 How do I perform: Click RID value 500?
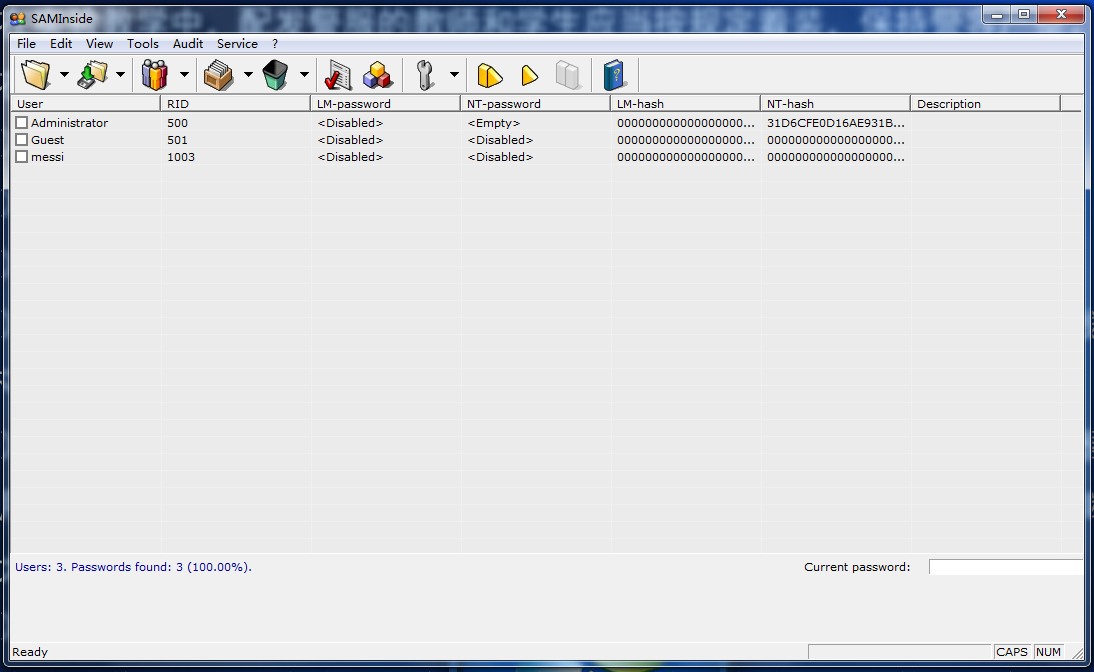coord(177,123)
